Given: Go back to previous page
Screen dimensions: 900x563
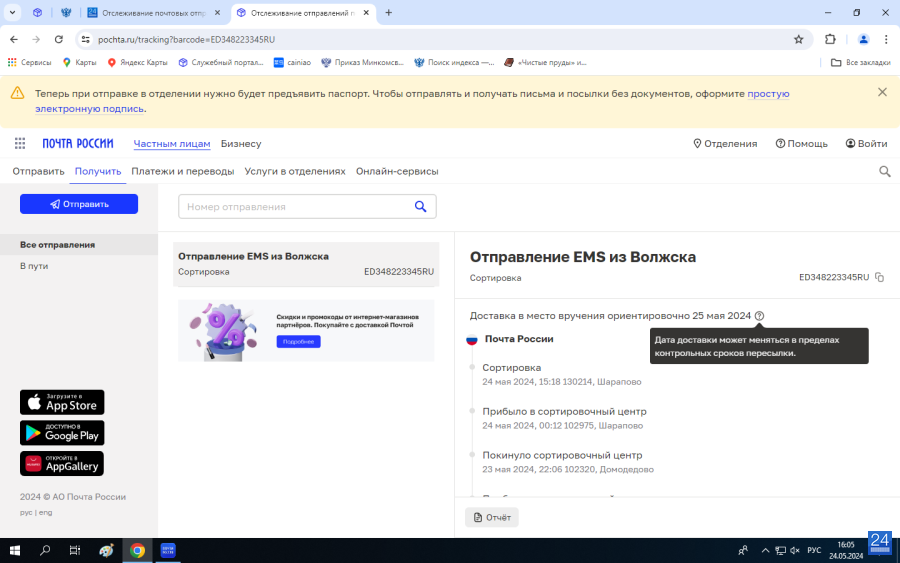Looking at the screenshot, I should click(x=14, y=39).
